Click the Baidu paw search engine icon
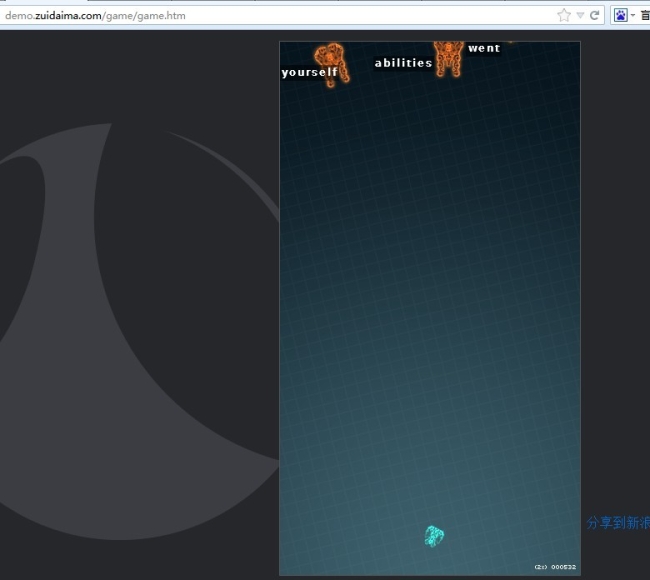 tap(620, 15)
